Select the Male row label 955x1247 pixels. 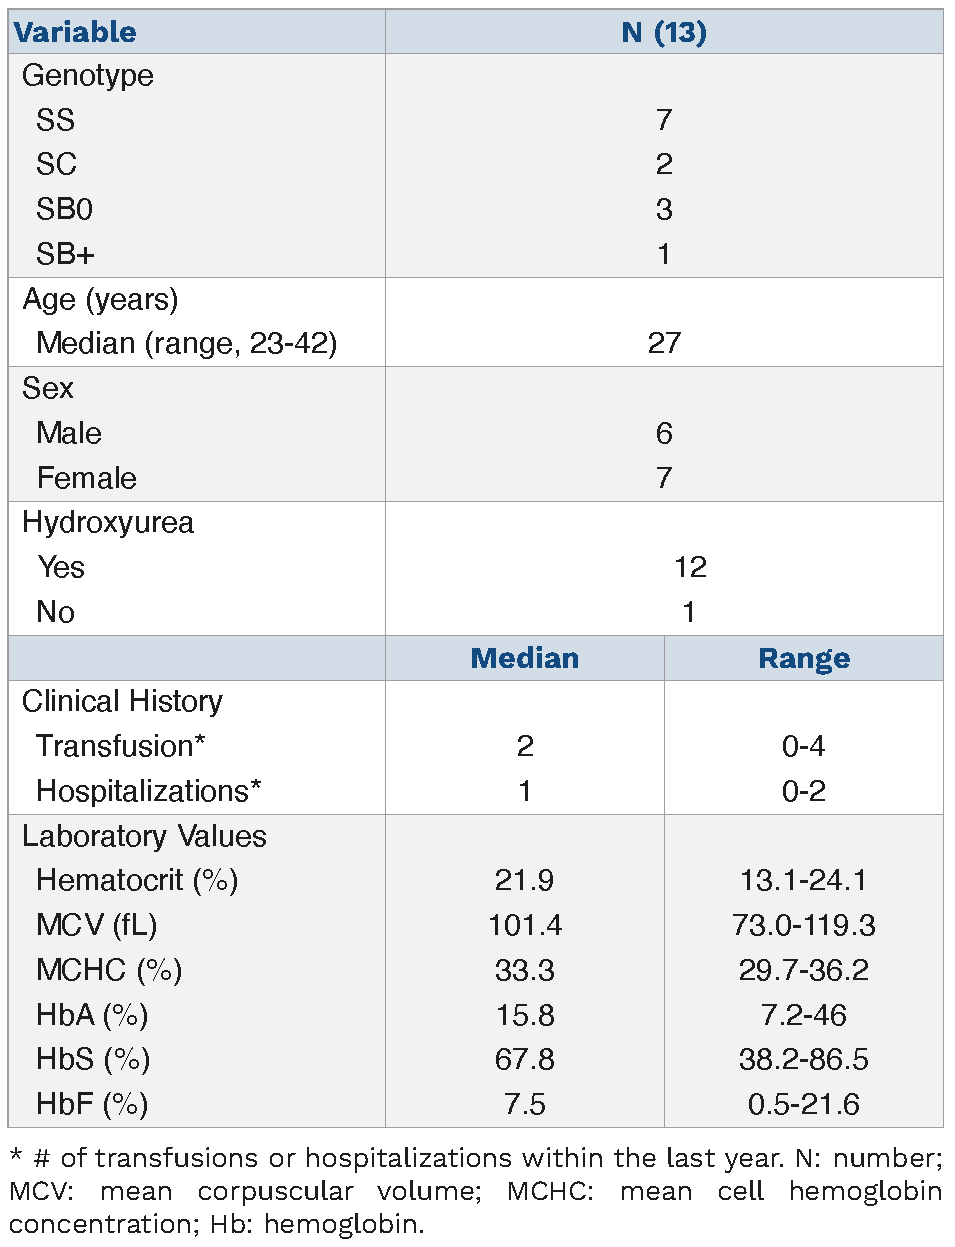click(x=69, y=433)
